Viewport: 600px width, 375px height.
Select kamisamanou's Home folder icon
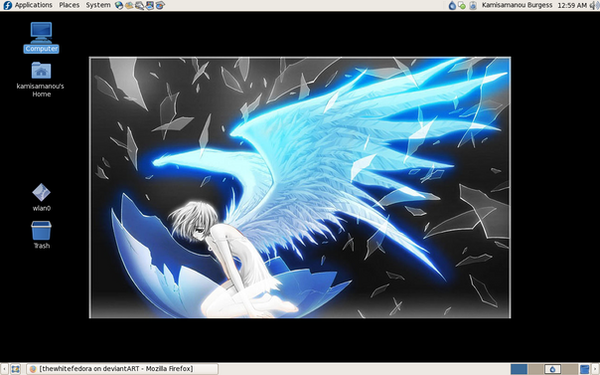(x=41, y=79)
